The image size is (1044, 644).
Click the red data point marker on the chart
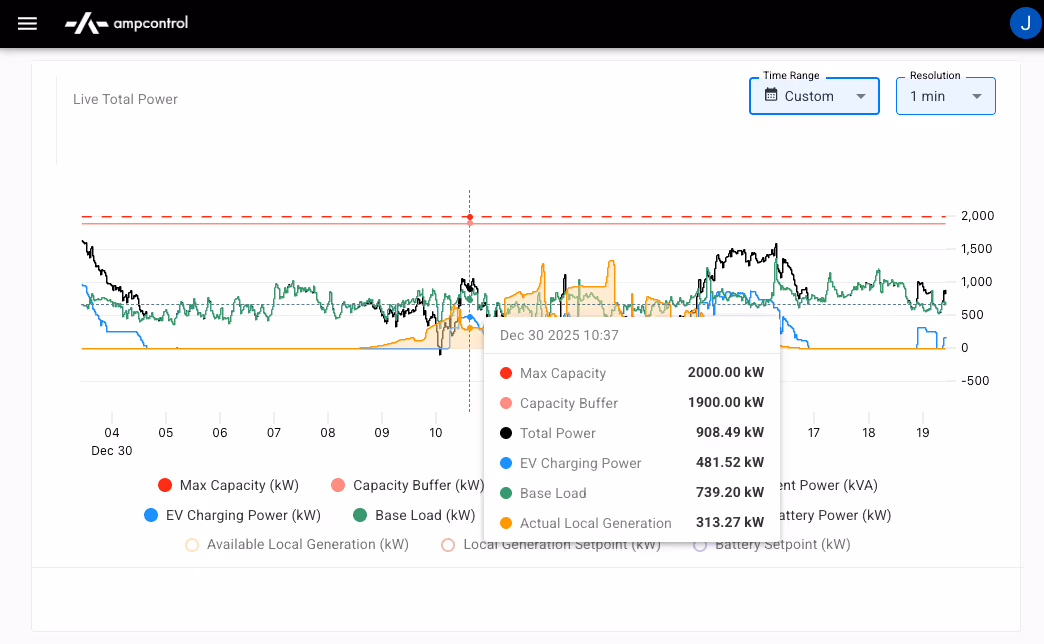469,217
